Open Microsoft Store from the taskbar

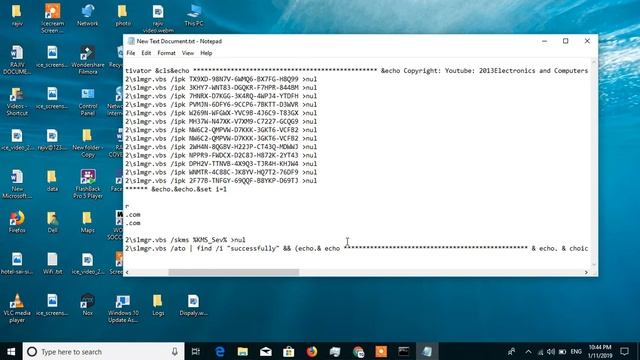coord(289,351)
